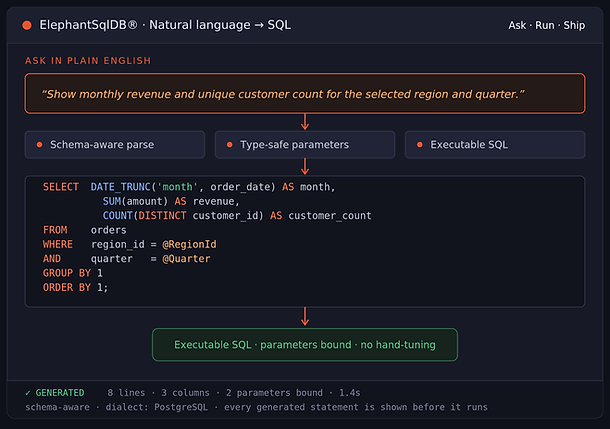The image size is (610, 429).
Task: Click the SELECT keyword in the SQL code
Action: click(x=61, y=187)
